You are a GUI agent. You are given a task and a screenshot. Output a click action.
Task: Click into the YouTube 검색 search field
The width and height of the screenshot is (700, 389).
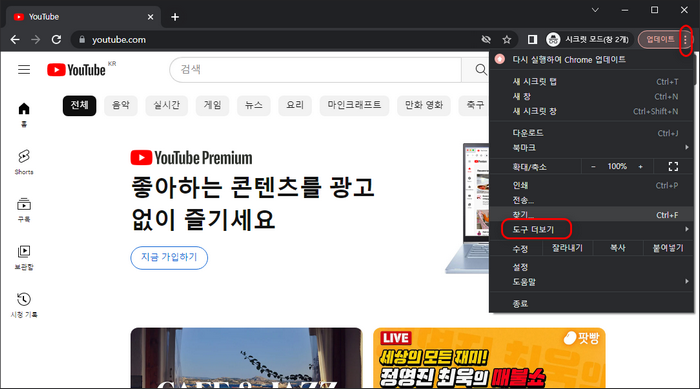point(316,70)
